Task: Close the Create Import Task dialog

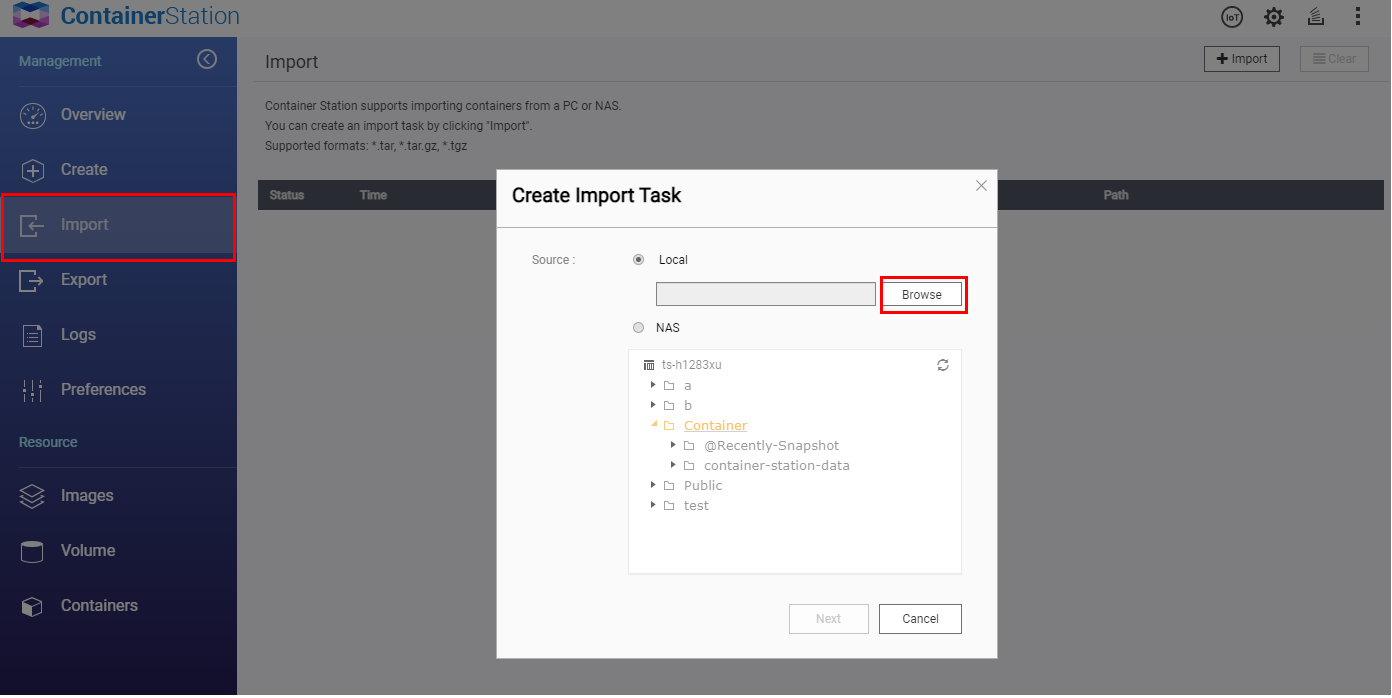Action: tap(981, 186)
